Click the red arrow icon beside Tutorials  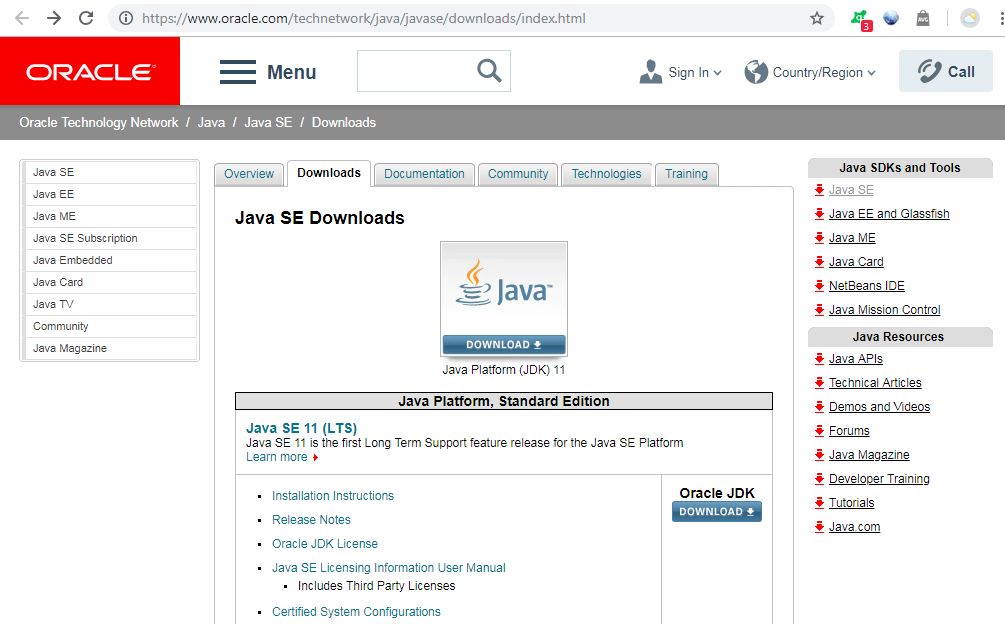coord(819,503)
